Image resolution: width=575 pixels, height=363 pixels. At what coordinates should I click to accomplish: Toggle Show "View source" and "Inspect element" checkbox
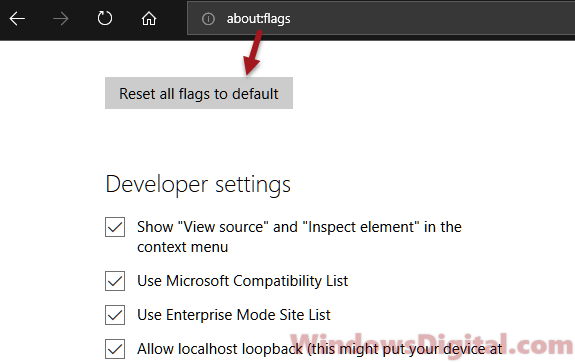pos(115,227)
